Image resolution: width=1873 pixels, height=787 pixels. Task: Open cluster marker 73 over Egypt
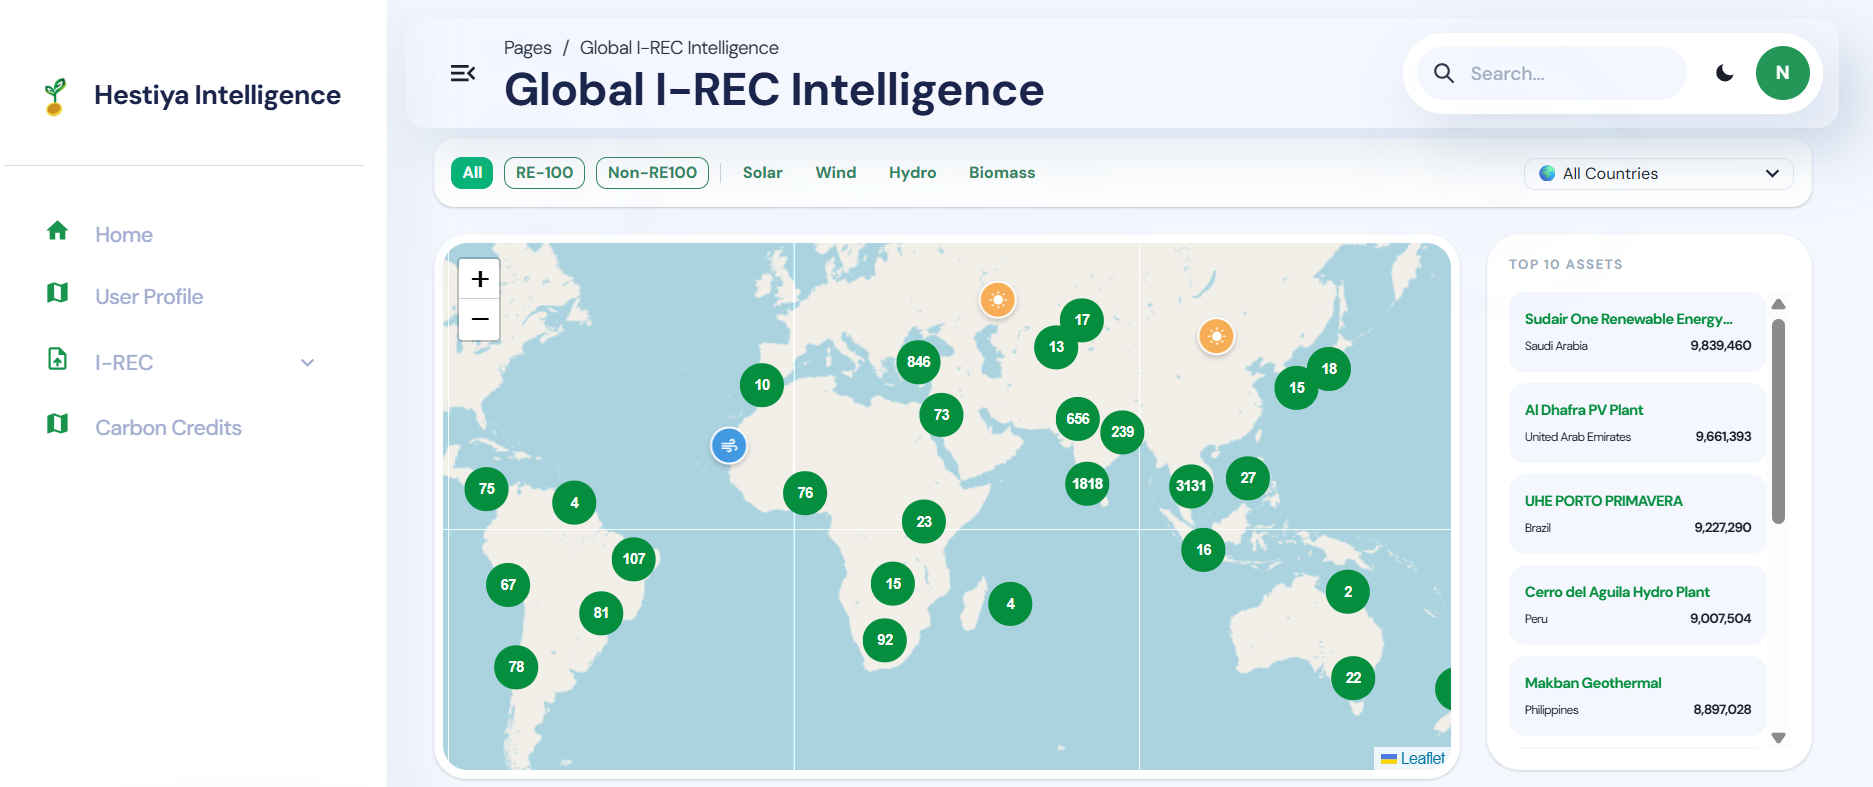[x=941, y=415]
